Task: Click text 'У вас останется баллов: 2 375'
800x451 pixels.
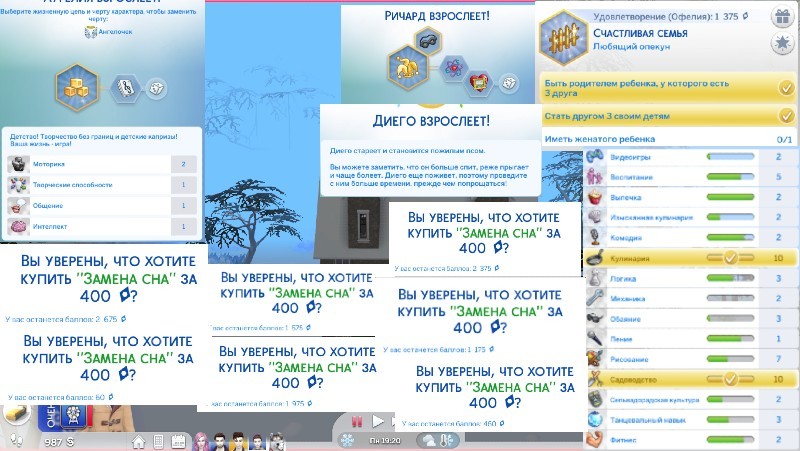Action: click(447, 268)
